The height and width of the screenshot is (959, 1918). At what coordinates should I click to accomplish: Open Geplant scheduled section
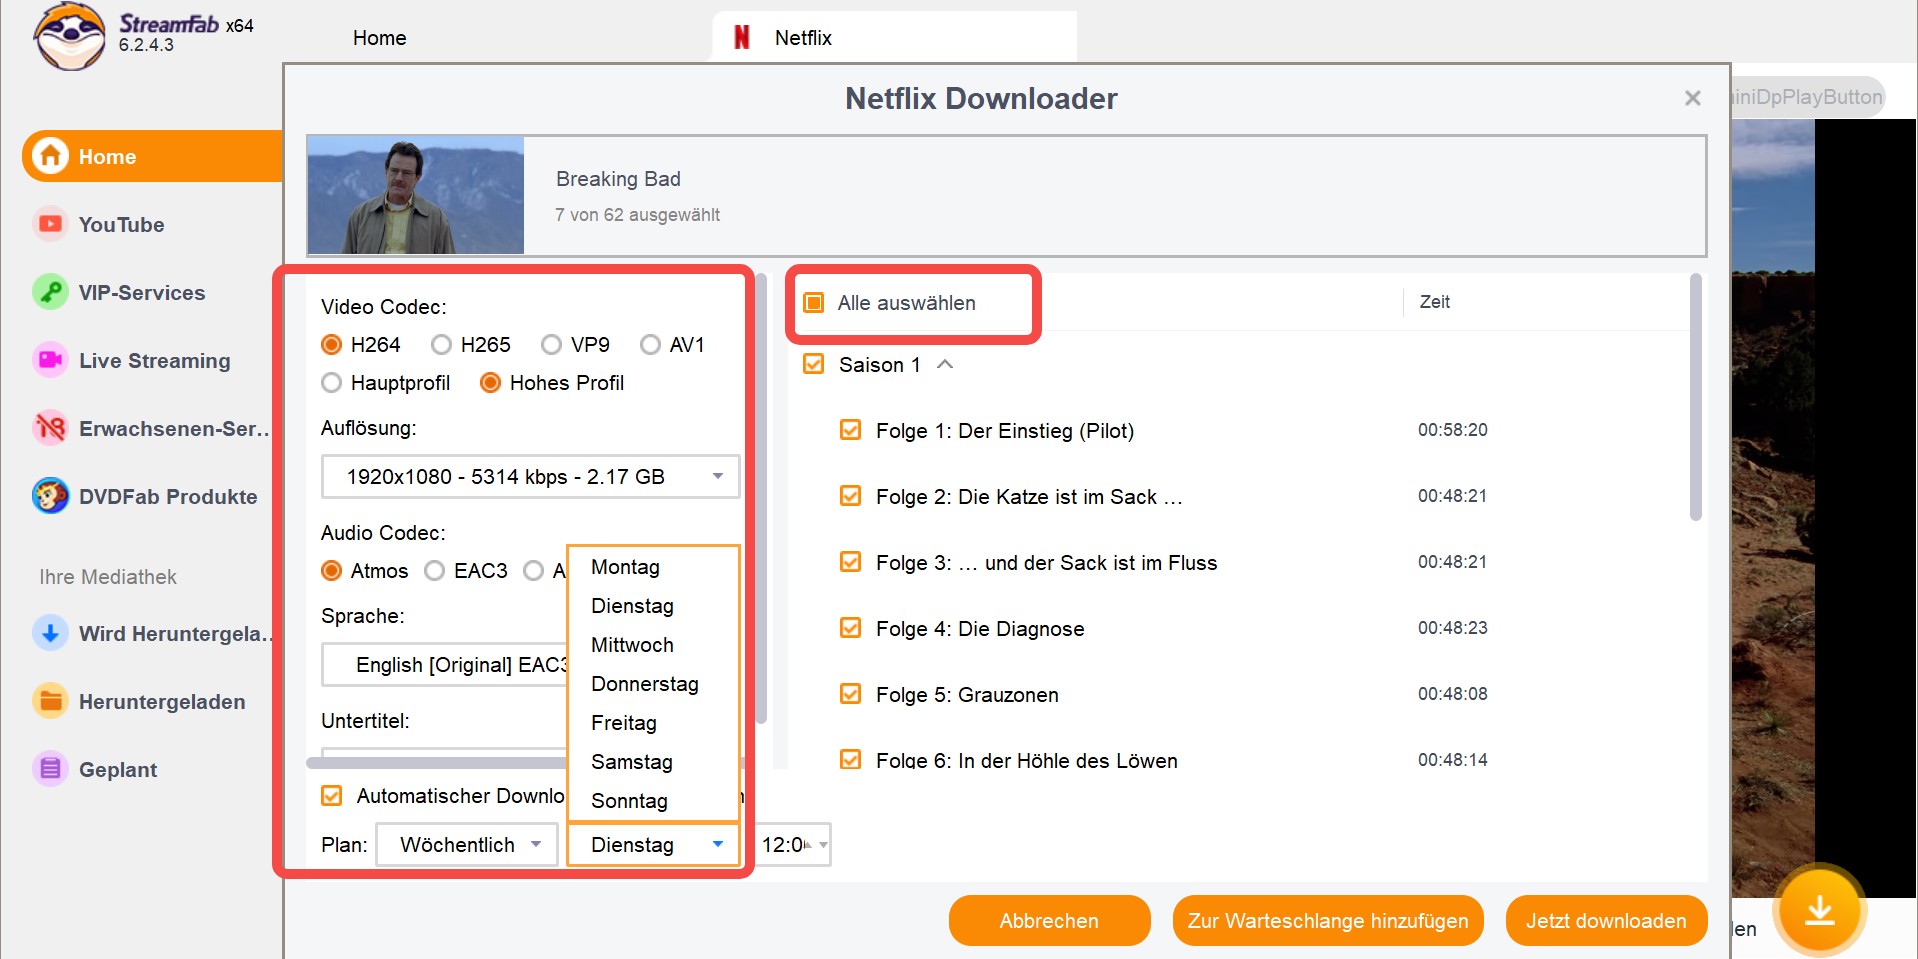point(118,769)
